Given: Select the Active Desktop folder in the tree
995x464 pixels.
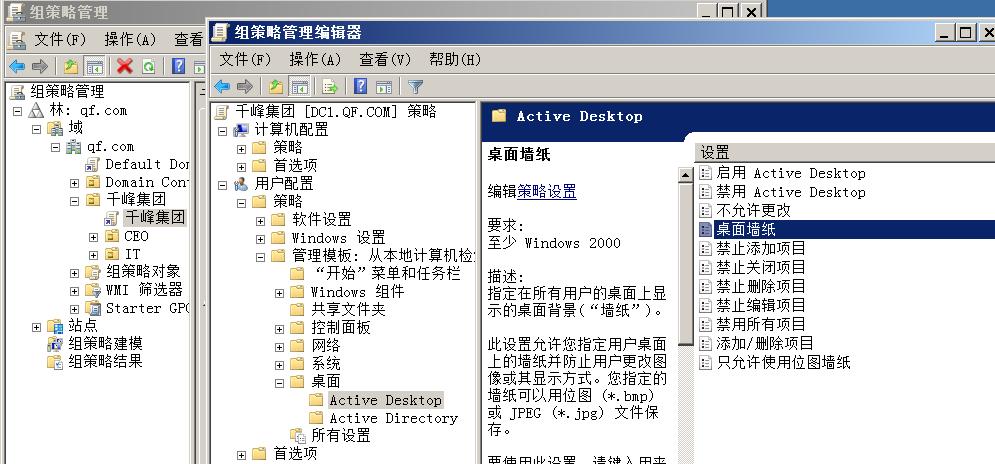Looking at the screenshot, I should [x=386, y=401].
